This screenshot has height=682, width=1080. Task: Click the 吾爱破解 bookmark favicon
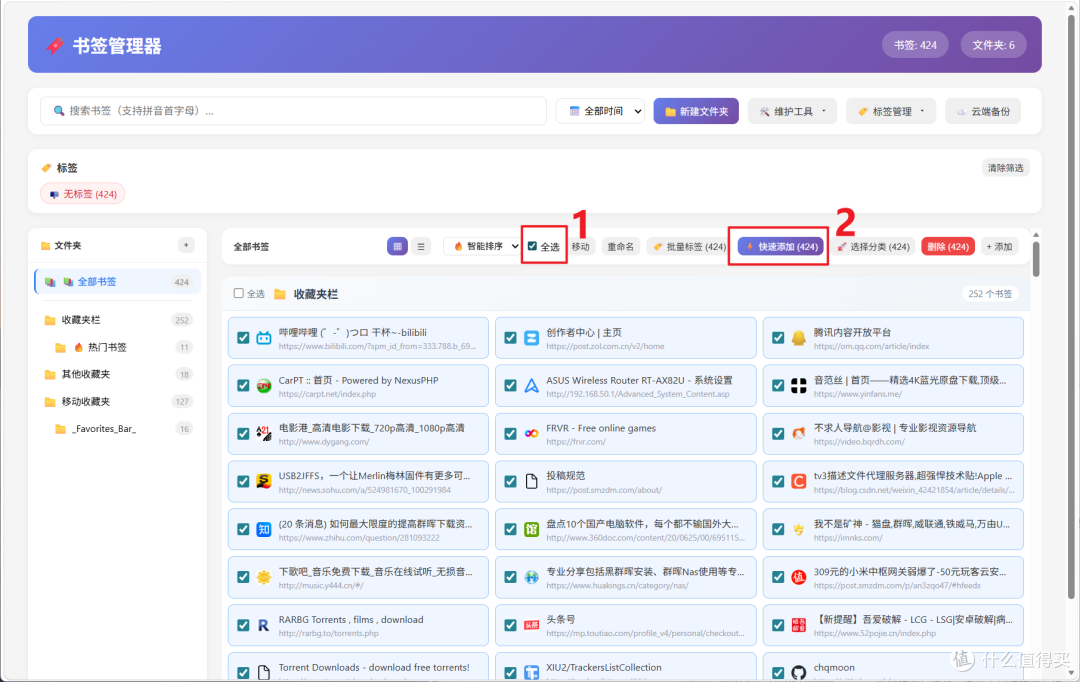(x=798, y=625)
